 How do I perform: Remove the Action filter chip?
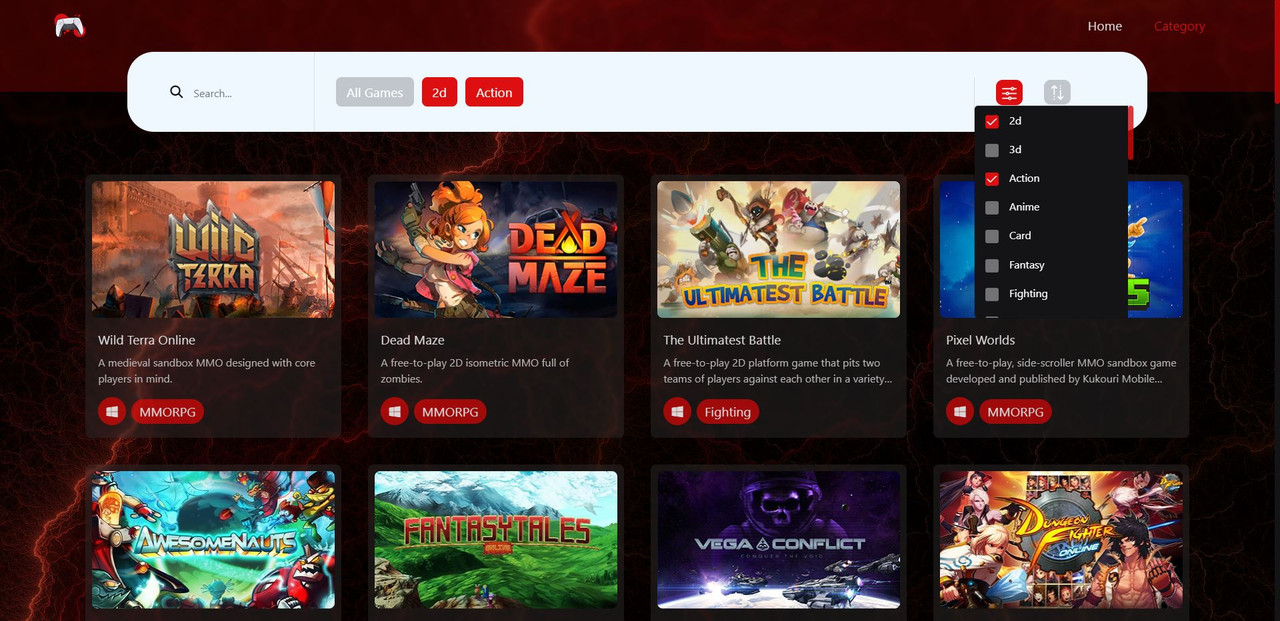coord(494,92)
